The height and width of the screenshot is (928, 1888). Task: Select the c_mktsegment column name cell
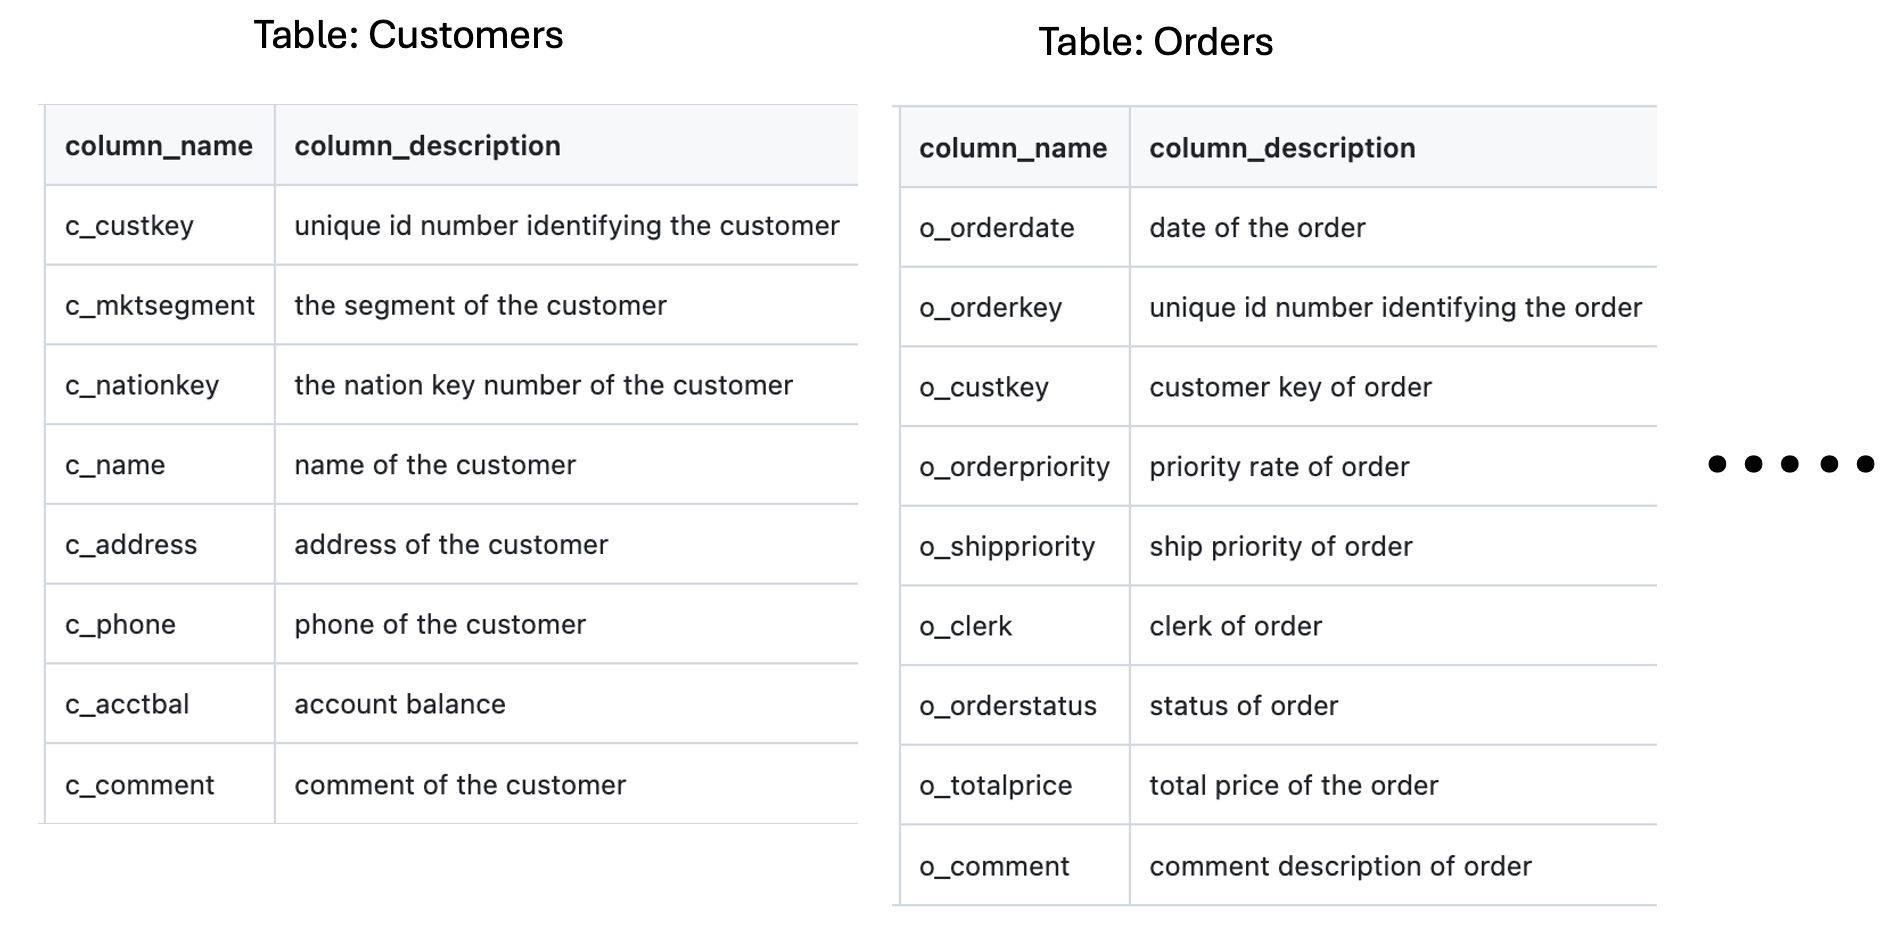(160, 306)
